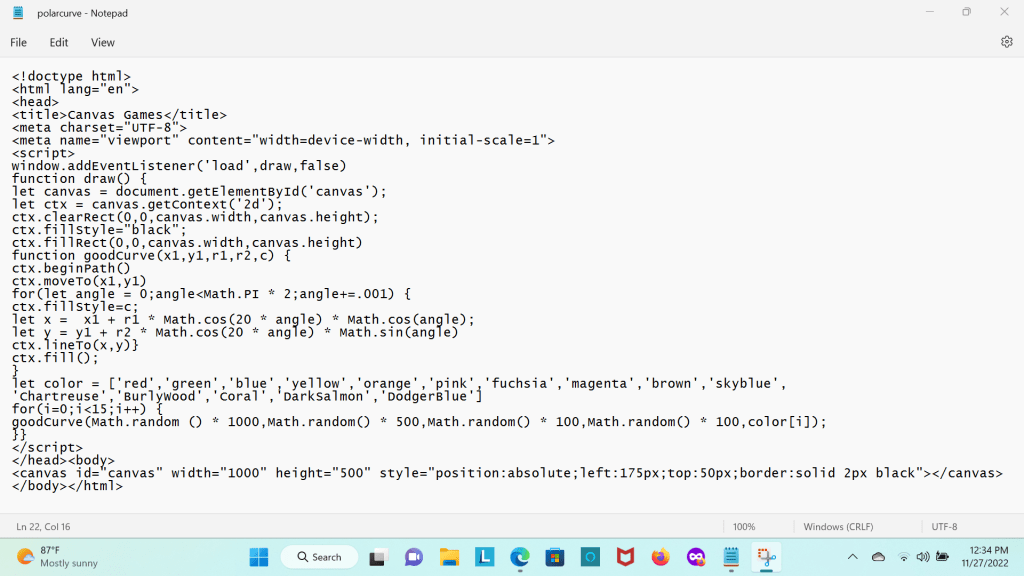1024x576 pixels.
Task: Click the taskbar Search box
Action: click(318, 557)
